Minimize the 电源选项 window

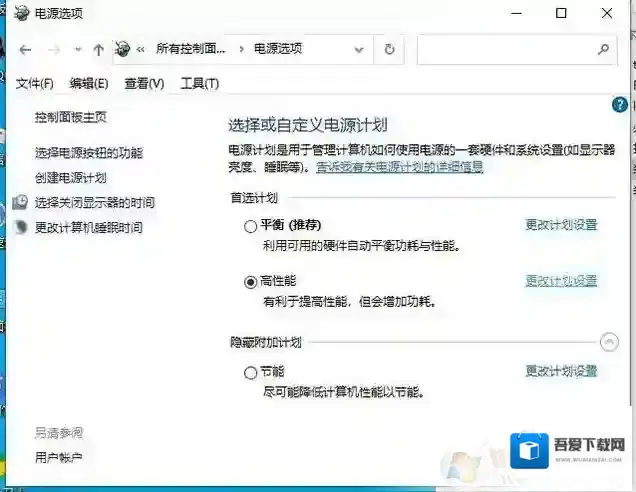click(x=516, y=13)
